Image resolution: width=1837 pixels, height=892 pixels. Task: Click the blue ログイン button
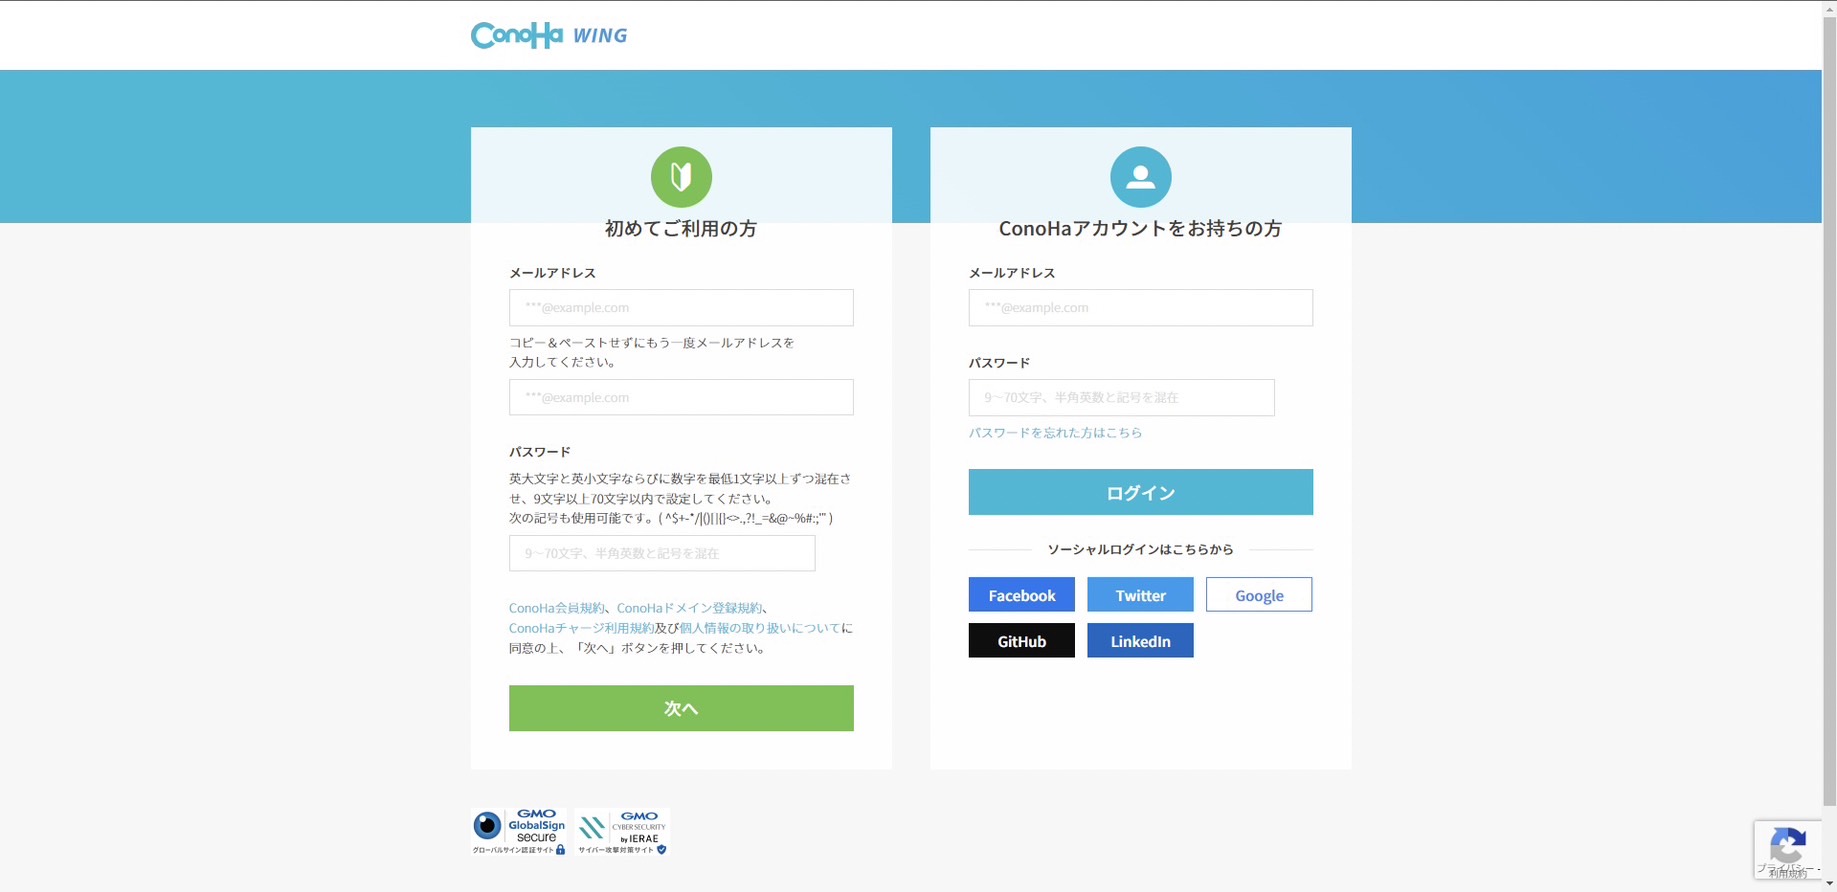1140,492
